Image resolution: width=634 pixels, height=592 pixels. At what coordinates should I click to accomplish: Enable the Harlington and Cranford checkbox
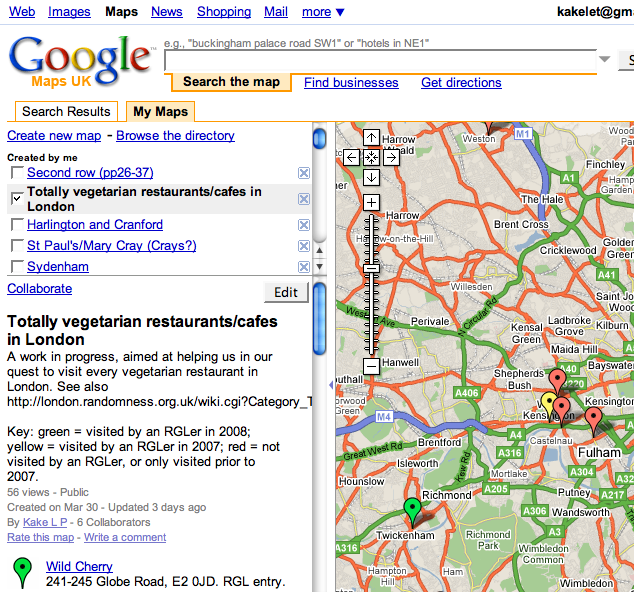coord(17,225)
